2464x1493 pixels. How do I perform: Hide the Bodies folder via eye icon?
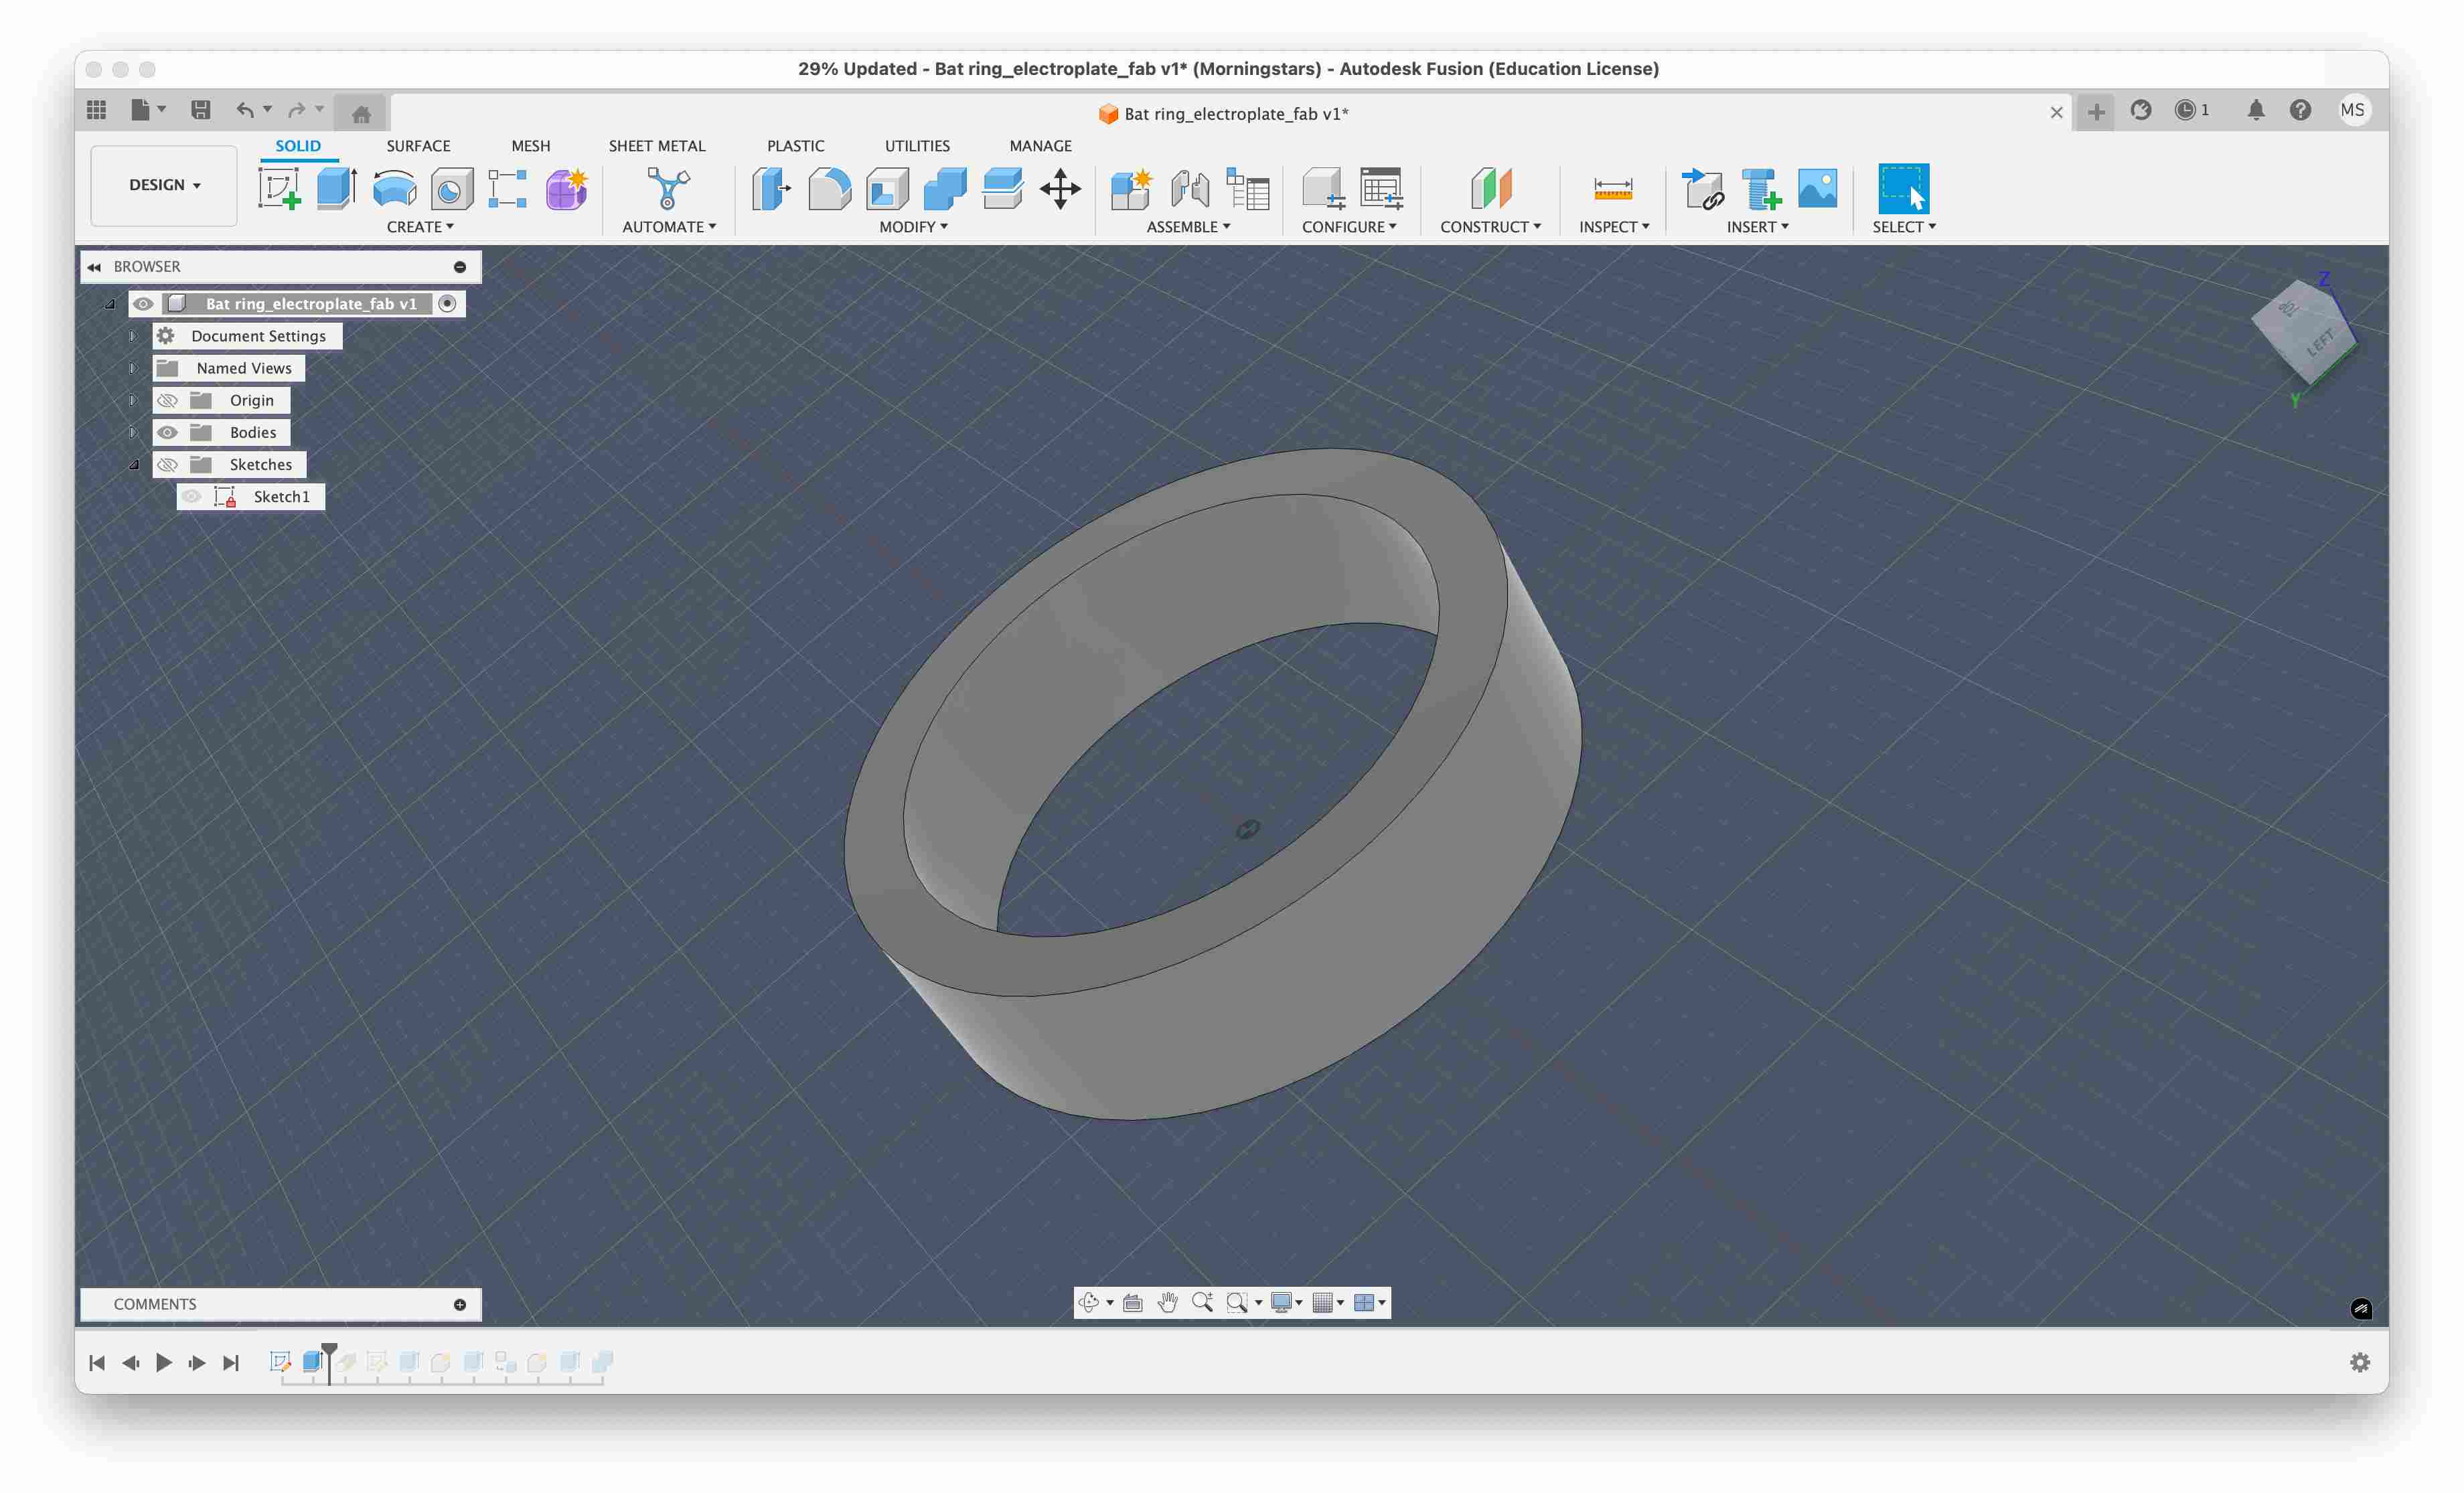click(167, 432)
